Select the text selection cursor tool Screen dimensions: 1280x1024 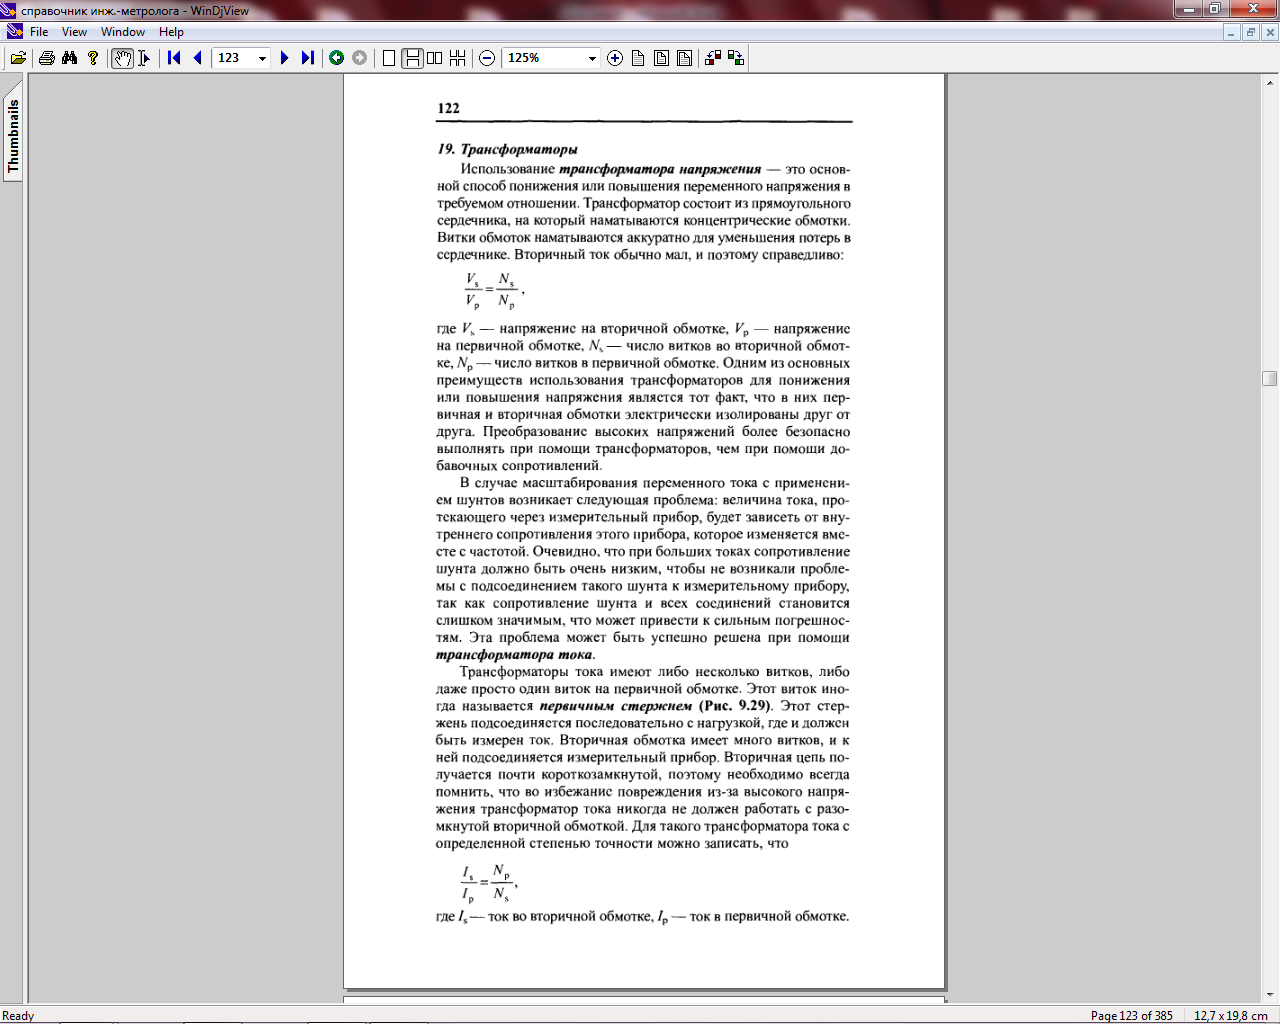(144, 58)
